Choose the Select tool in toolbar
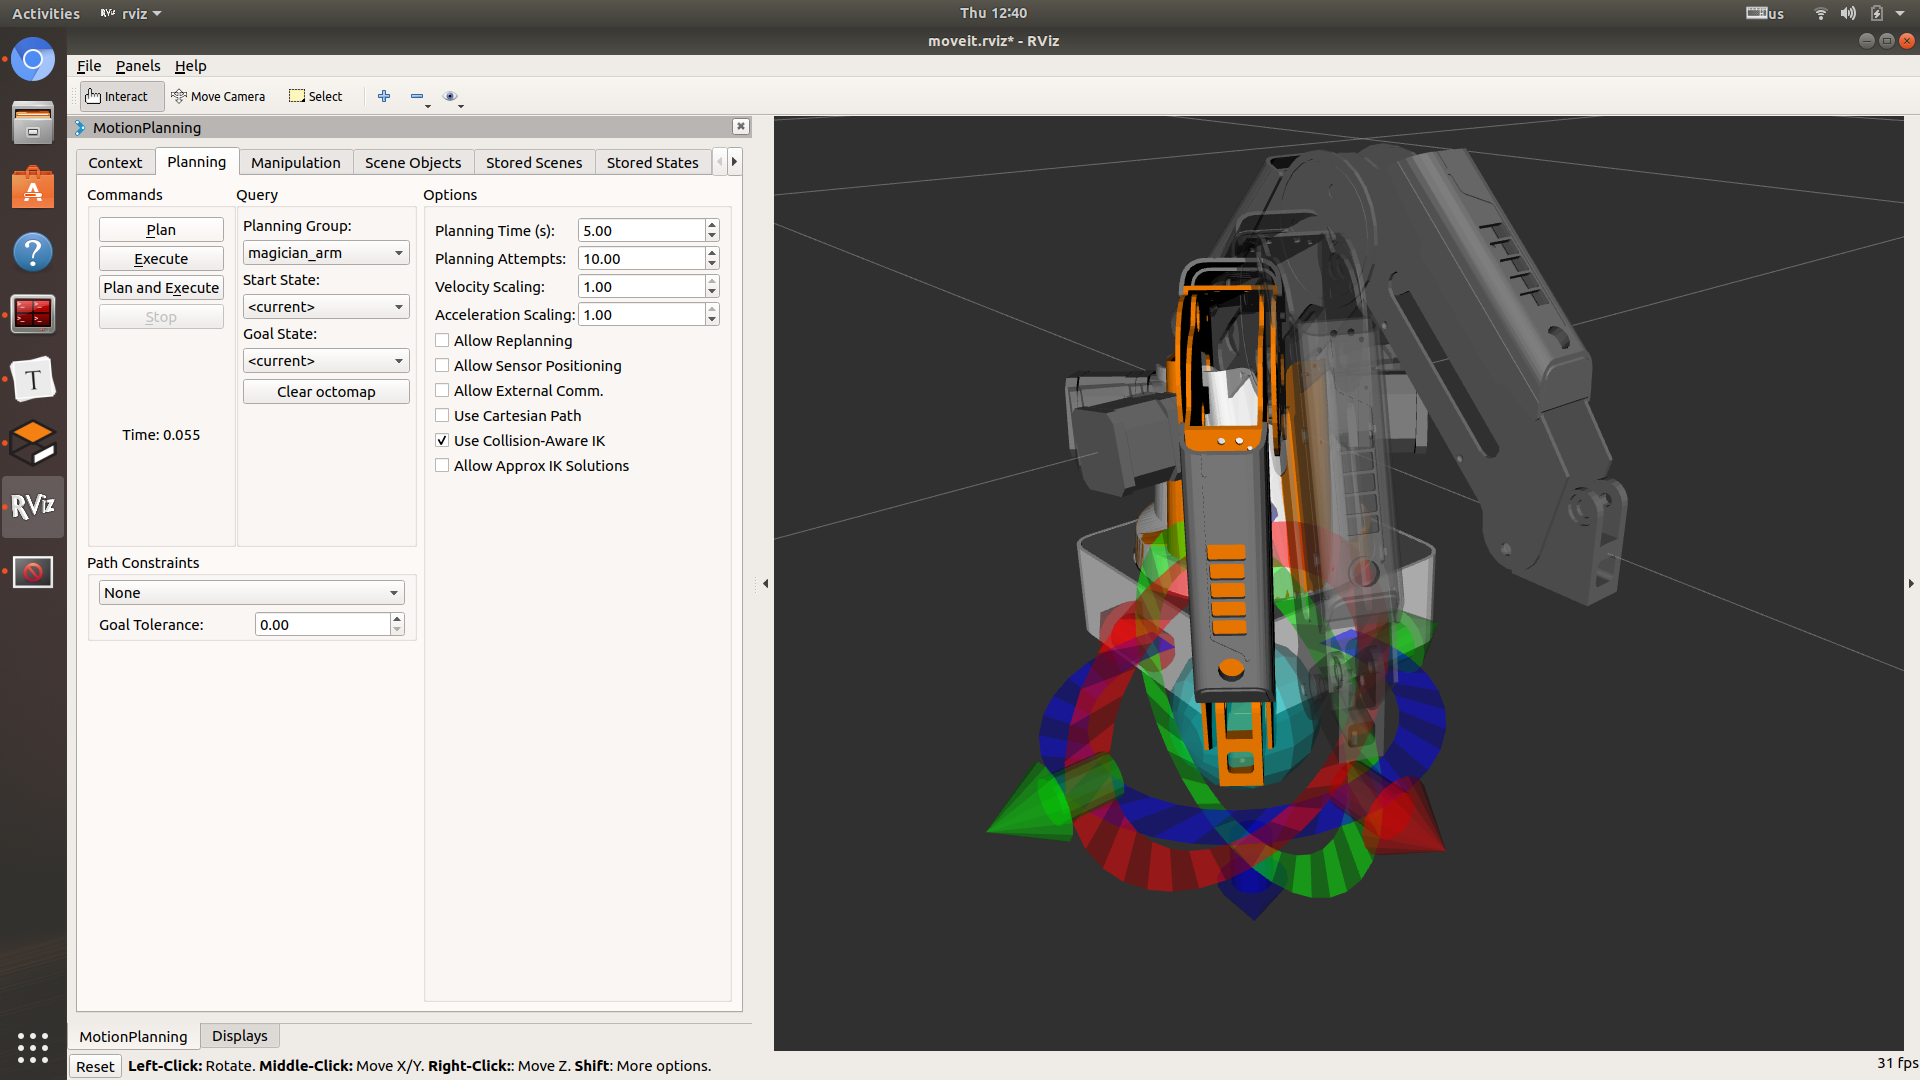Image resolution: width=1920 pixels, height=1080 pixels. click(316, 96)
